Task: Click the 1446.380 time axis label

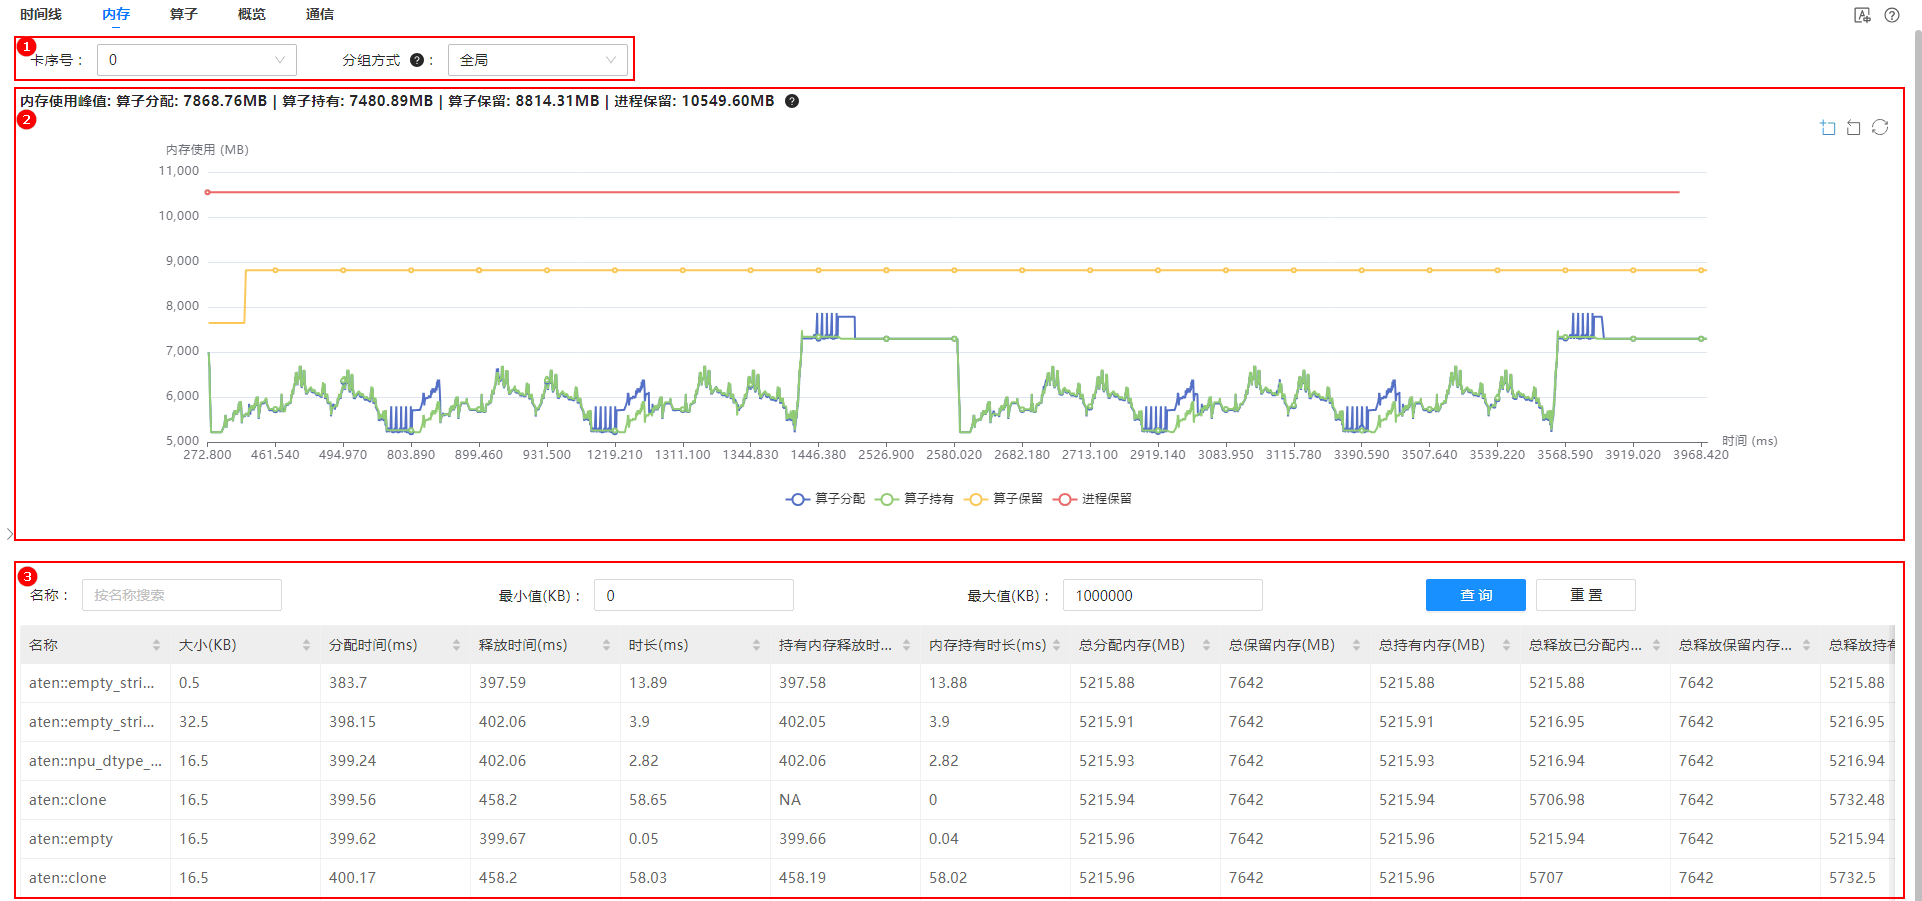Action: [x=818, y=455]
